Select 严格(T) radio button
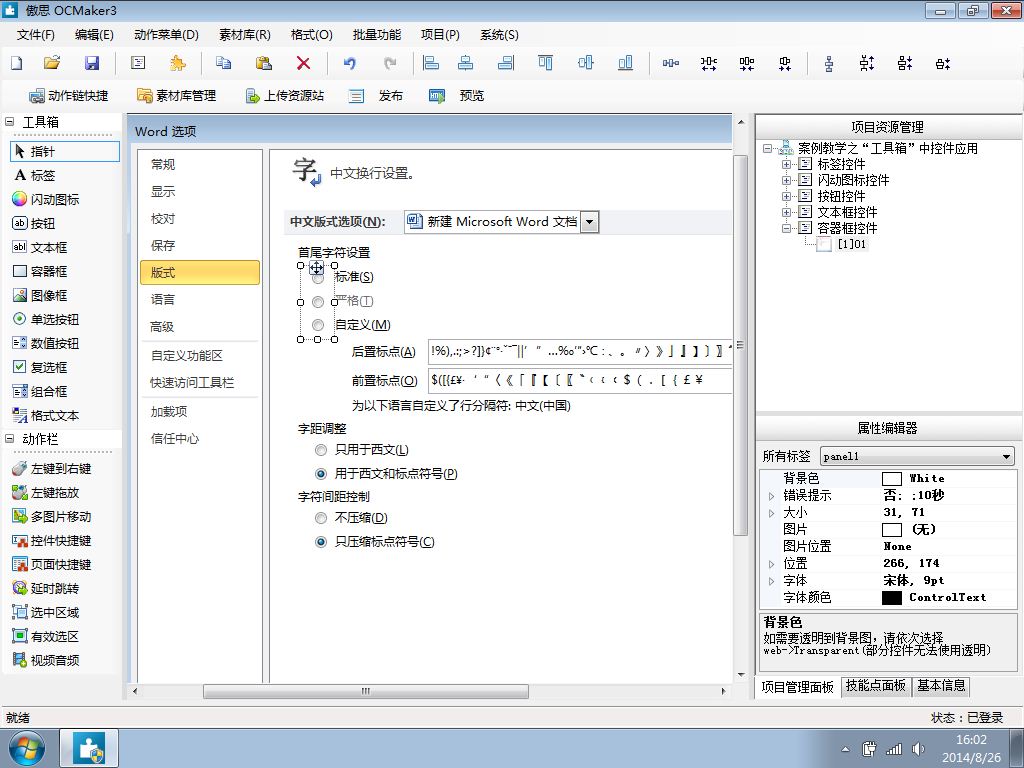Screen dimensions: 1024x768 click(x=318, y=301)
